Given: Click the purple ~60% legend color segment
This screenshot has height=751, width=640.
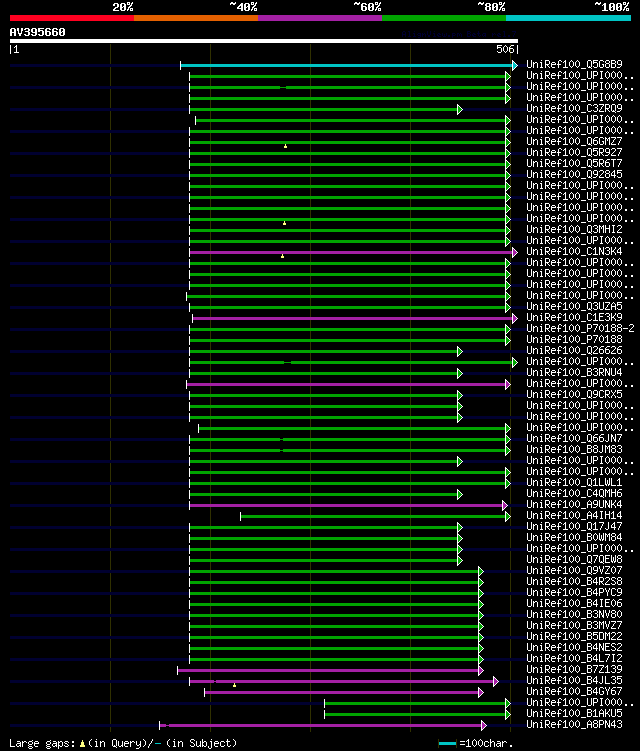Looking at the screenshot, I should pyautogui.click(x=320, y=18).
